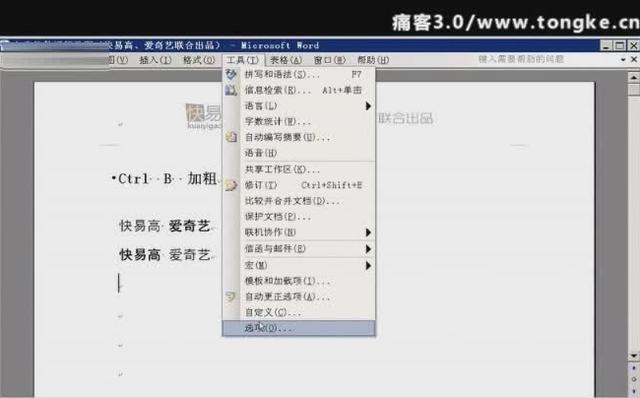This screenshot has width=640, height=398.
Task: Select highlighted 选项 (Options) menu entry
Action: 299,328
